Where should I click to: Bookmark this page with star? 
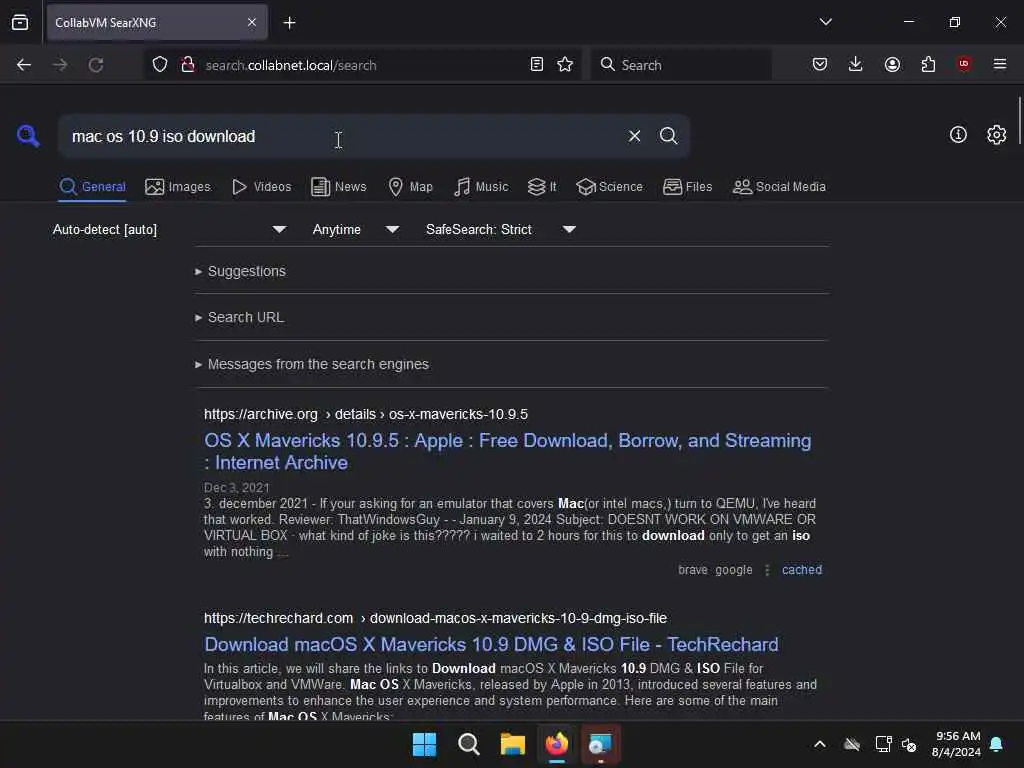(x=565, y=65)
